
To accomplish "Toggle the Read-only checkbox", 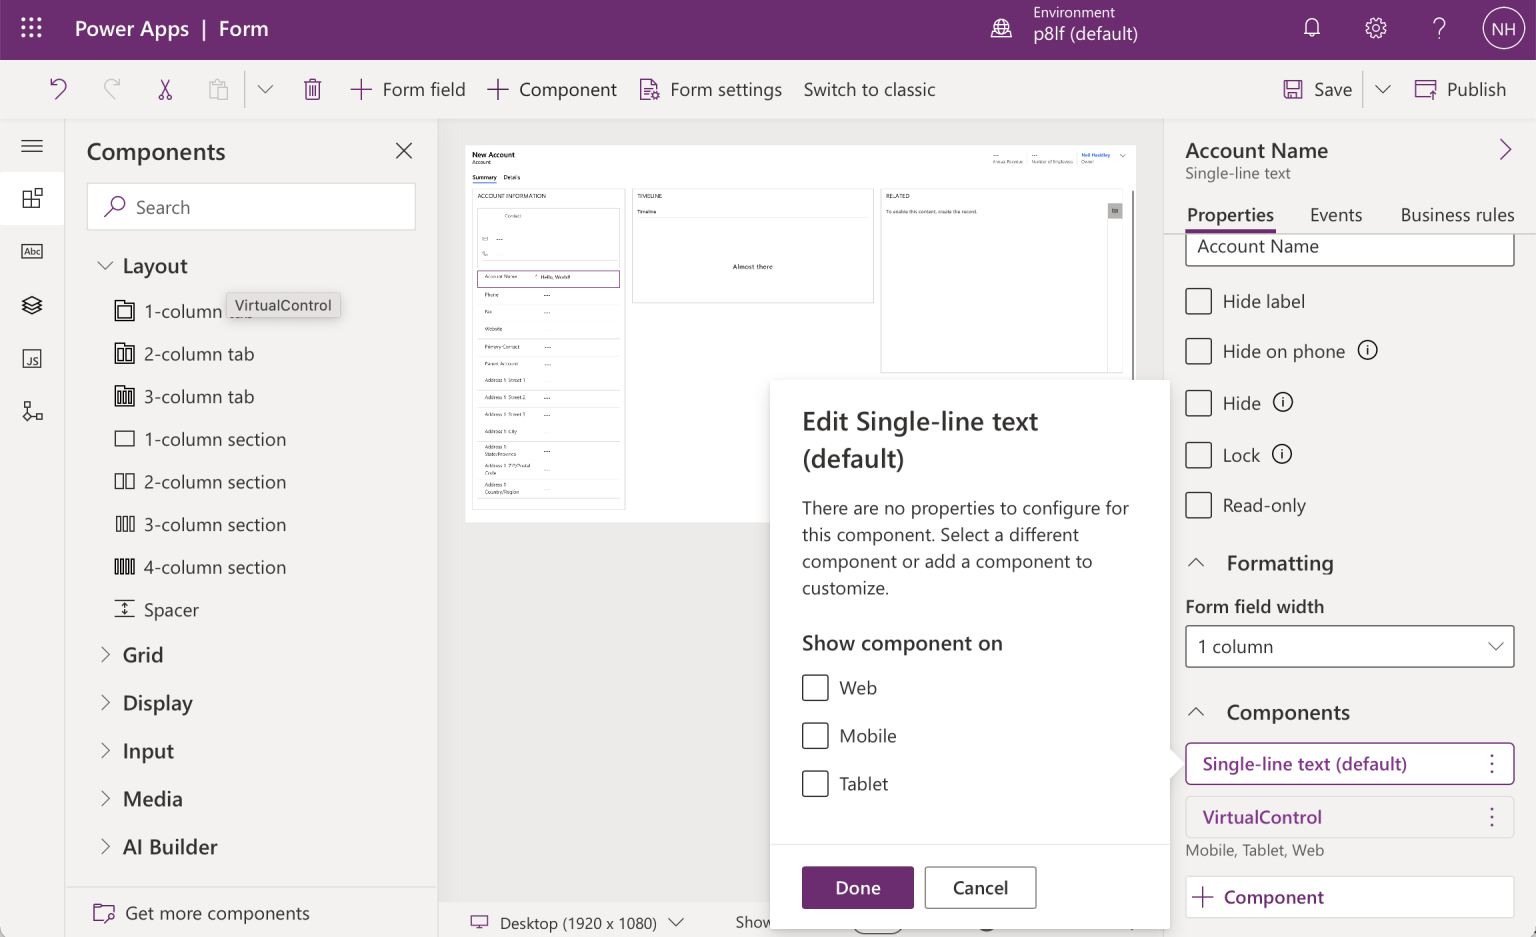I will tap(1198, 505).
